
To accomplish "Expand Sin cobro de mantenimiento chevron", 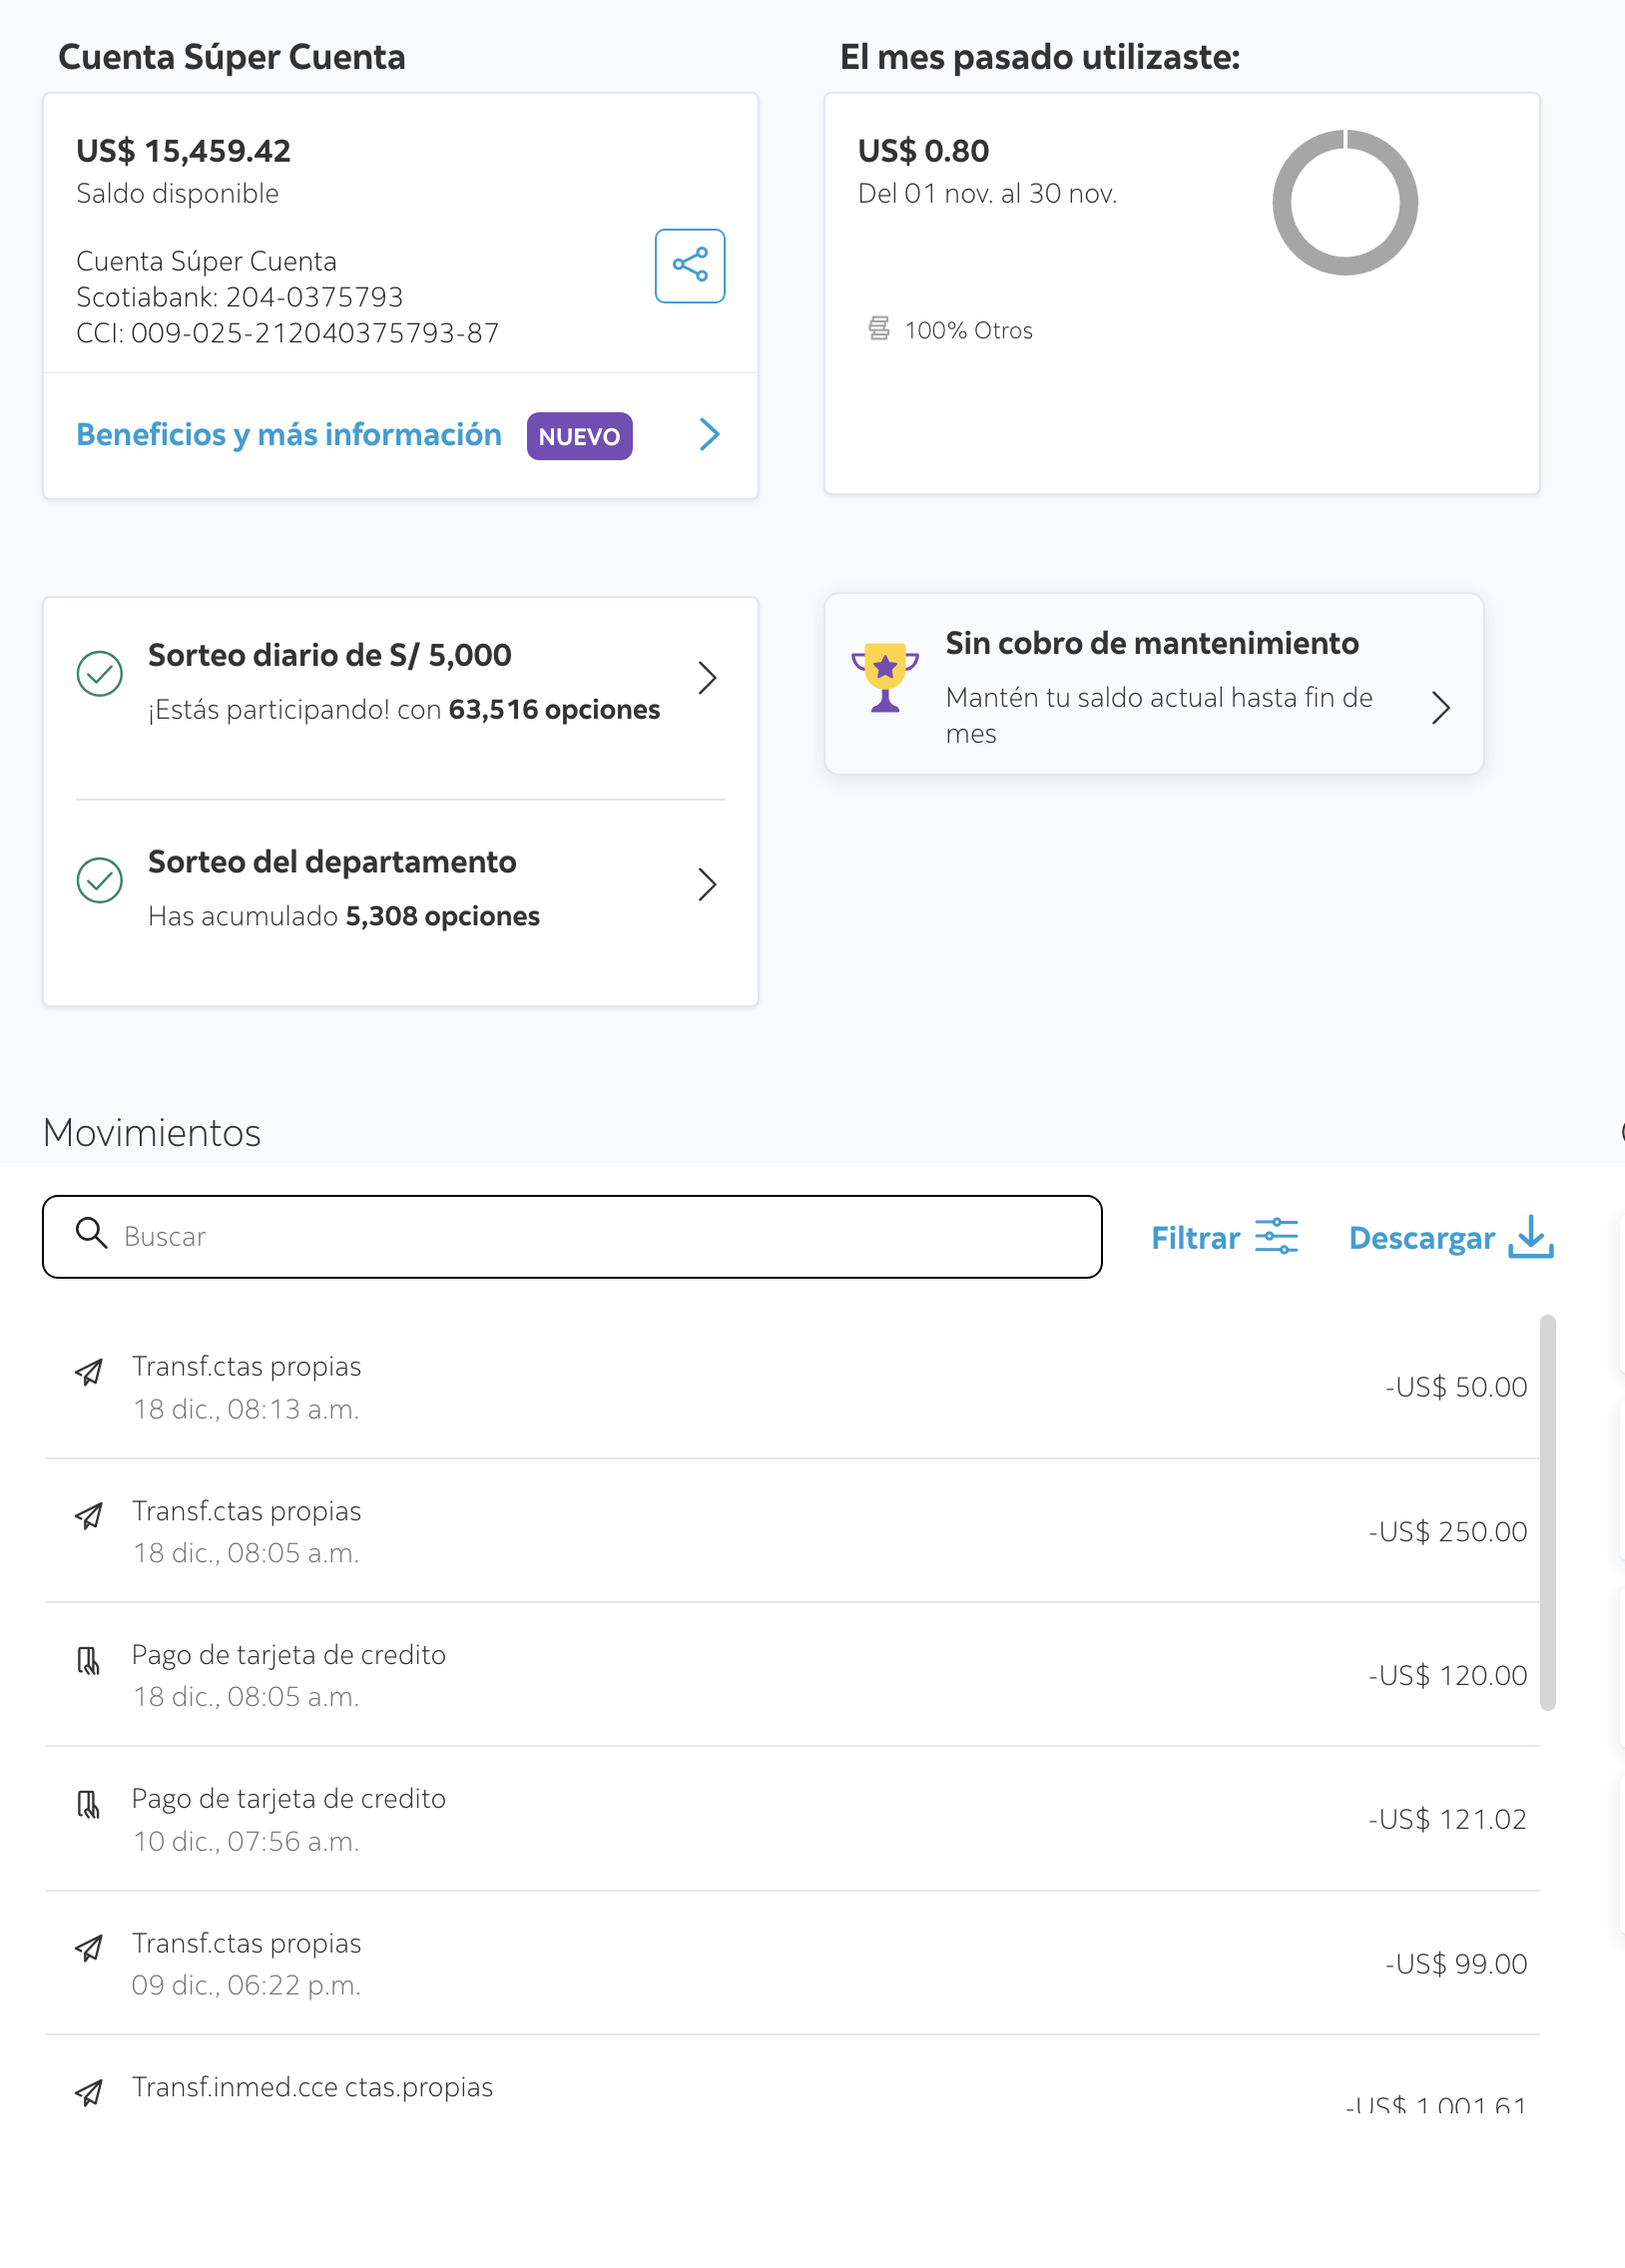I will coord(1440,708).
